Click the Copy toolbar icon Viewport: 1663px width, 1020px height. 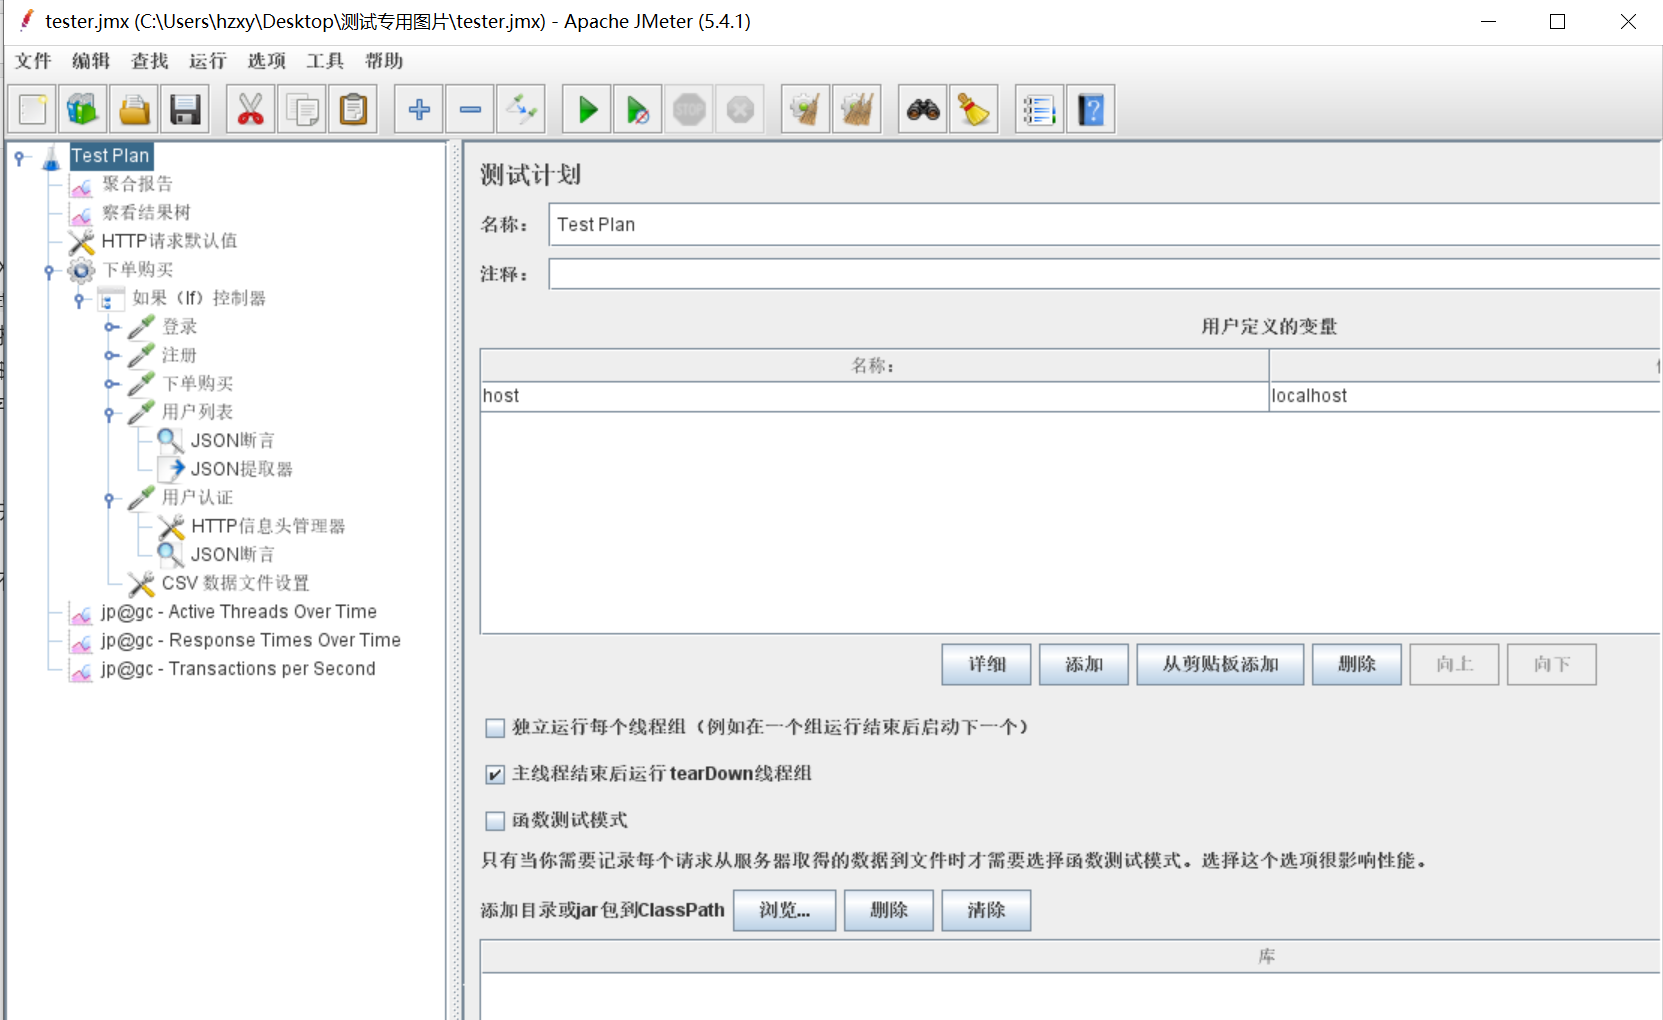click(302, 109)
